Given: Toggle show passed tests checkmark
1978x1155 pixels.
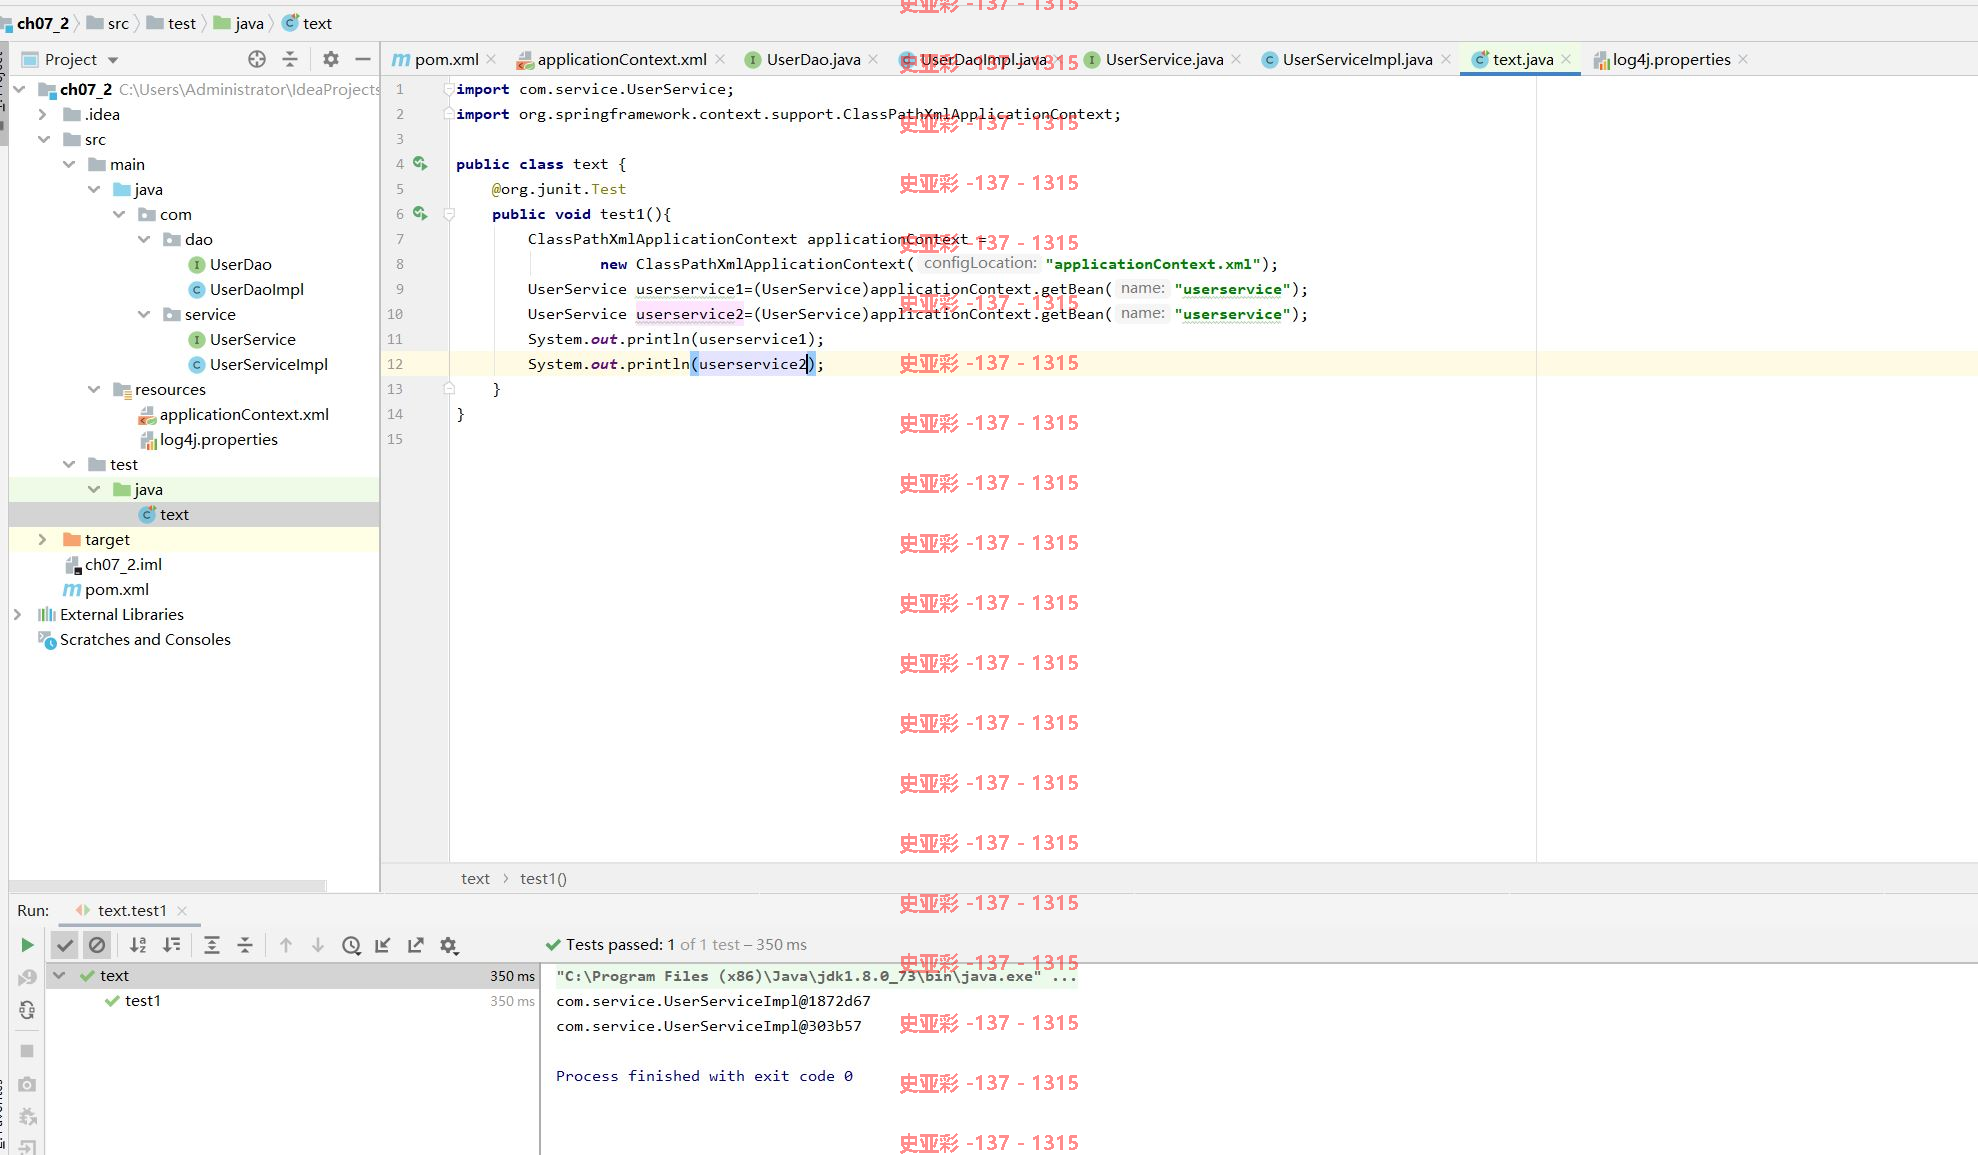Looking at the screenshot, I should (x=65, y=945).
